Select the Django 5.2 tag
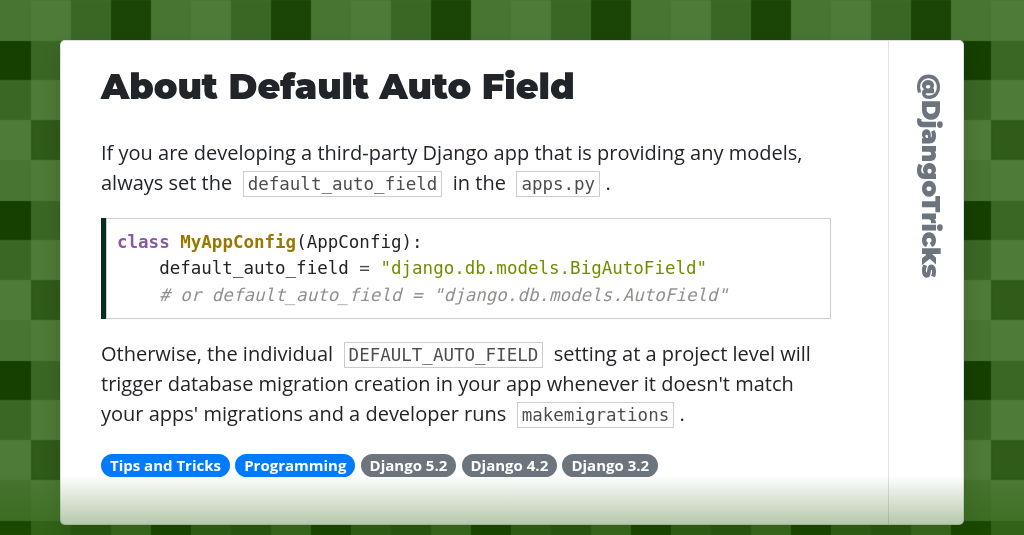Screen dimensions: 1024x535 coord(408,466)
